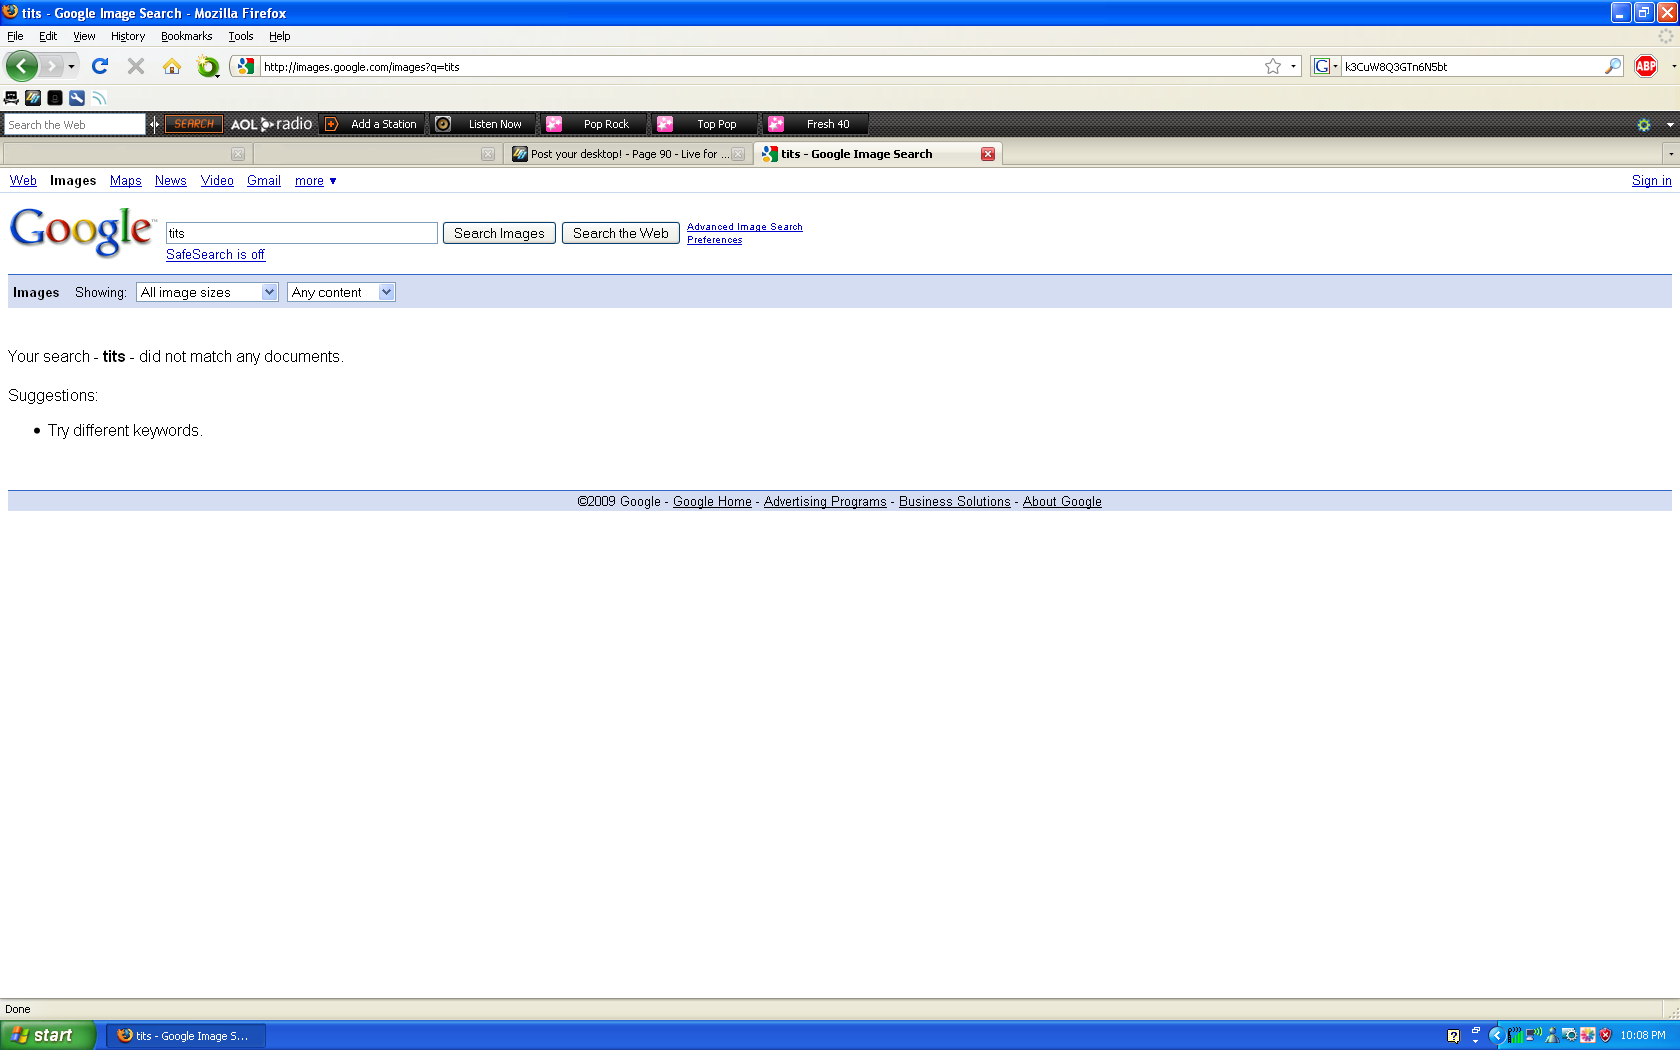This screenshot has width=1680, height=1050.
Task: Open the Windows Security shield tray icon
Action: (x=1606, y=1036)
